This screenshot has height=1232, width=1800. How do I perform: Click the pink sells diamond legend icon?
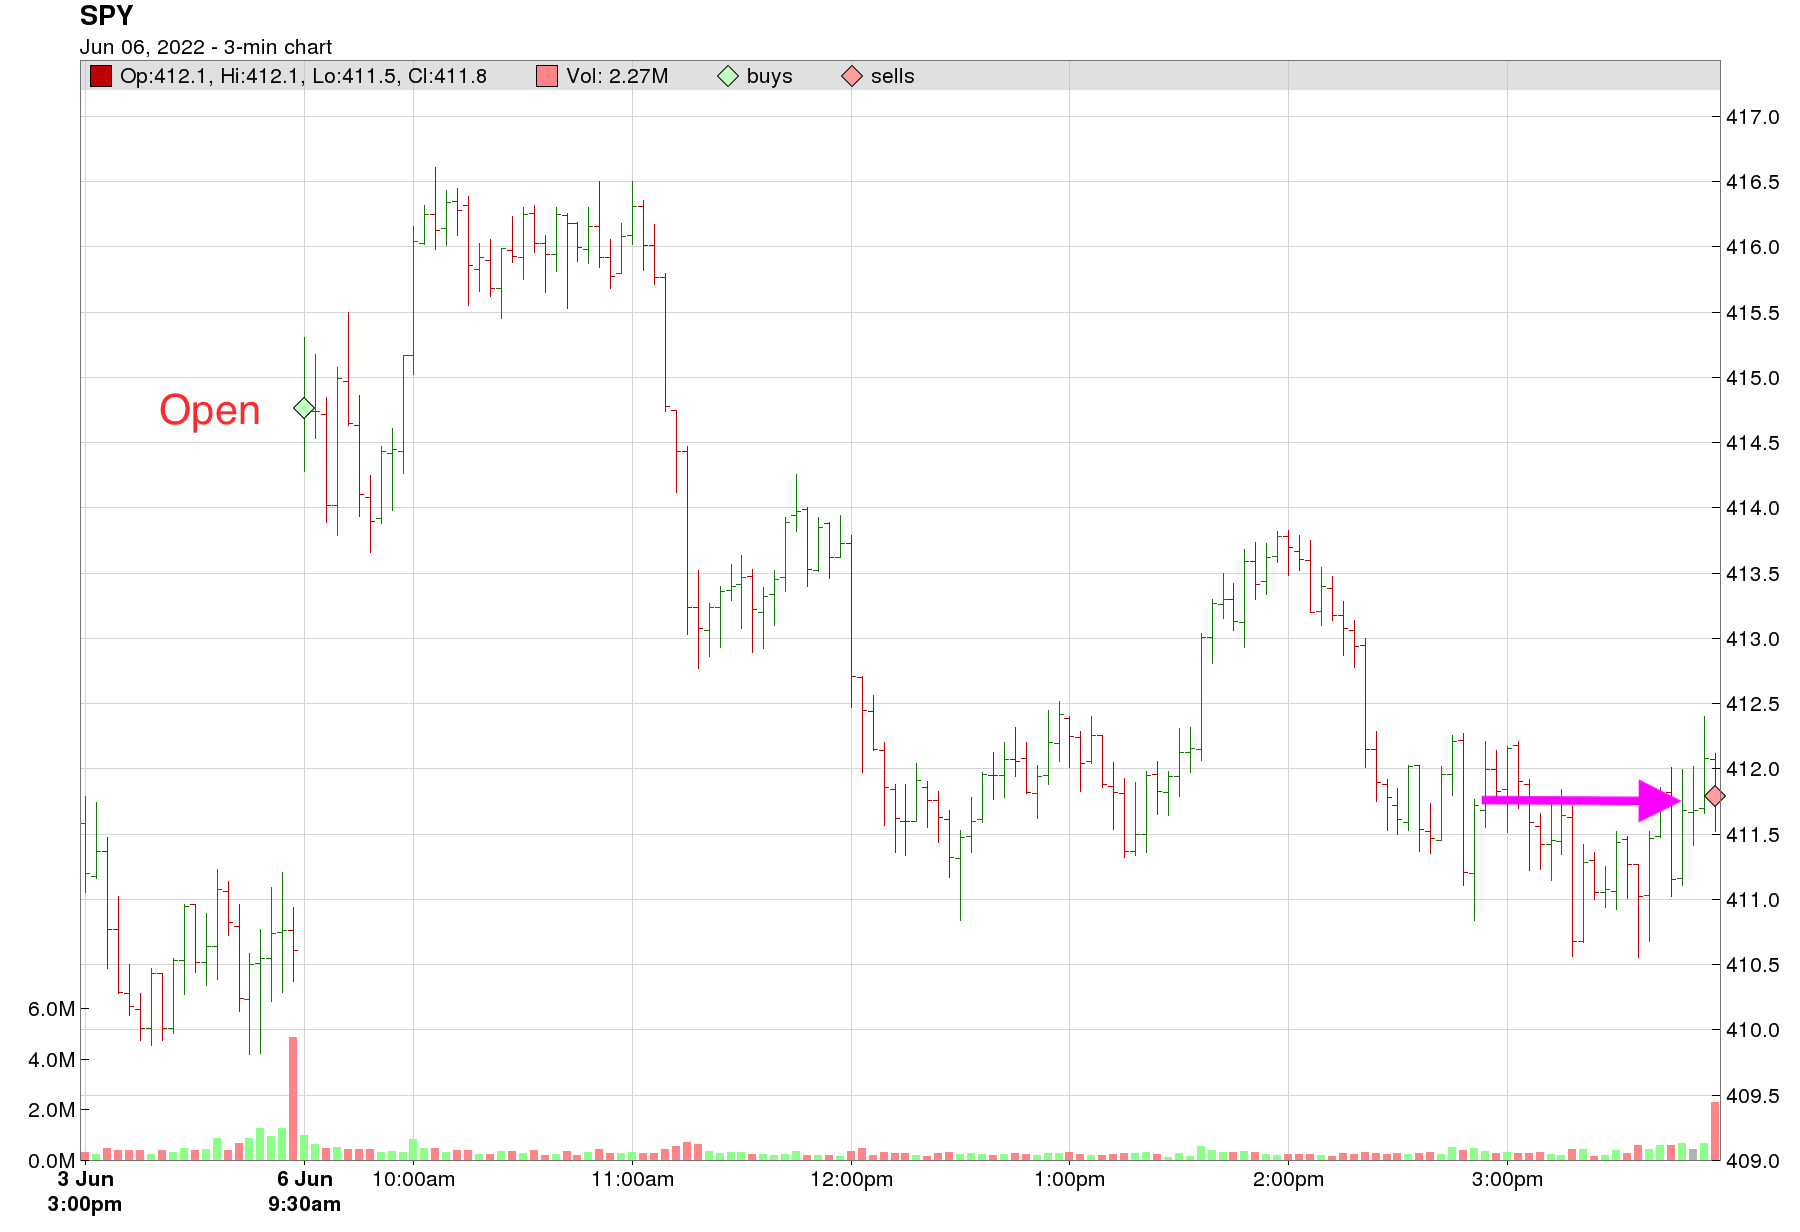pyautogui.click(x=852, y=76)
